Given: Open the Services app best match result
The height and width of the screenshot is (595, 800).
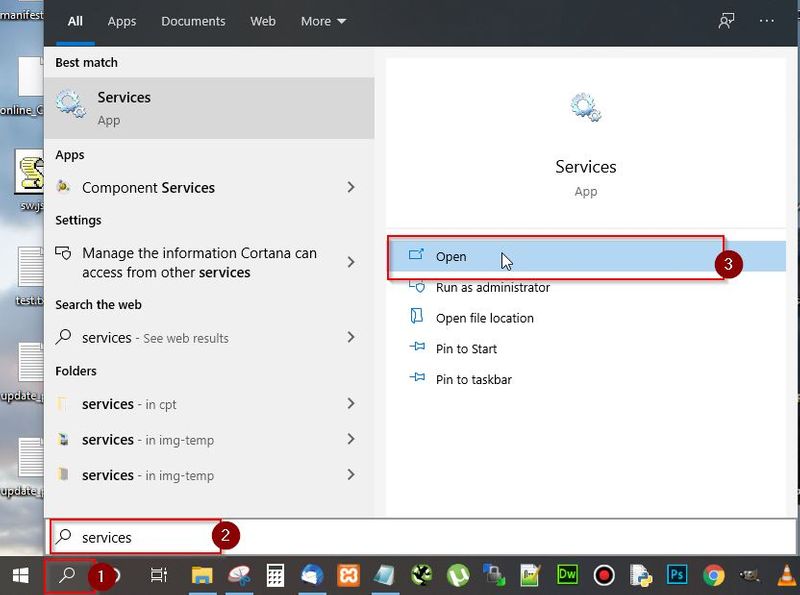Looking at the screenshot, I should [209, 108].
